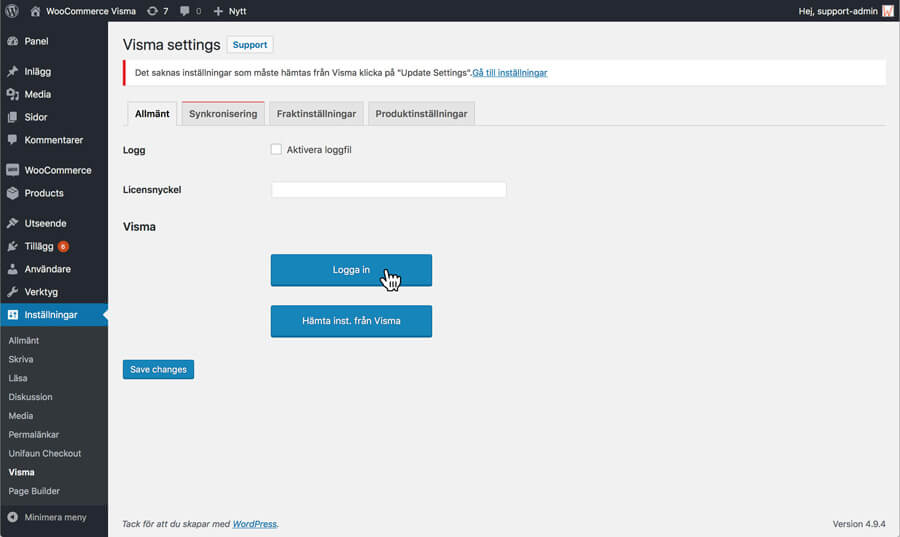Click the Licensnyckel text field
This screenshot has height=537, width=900.
[388, 190]
